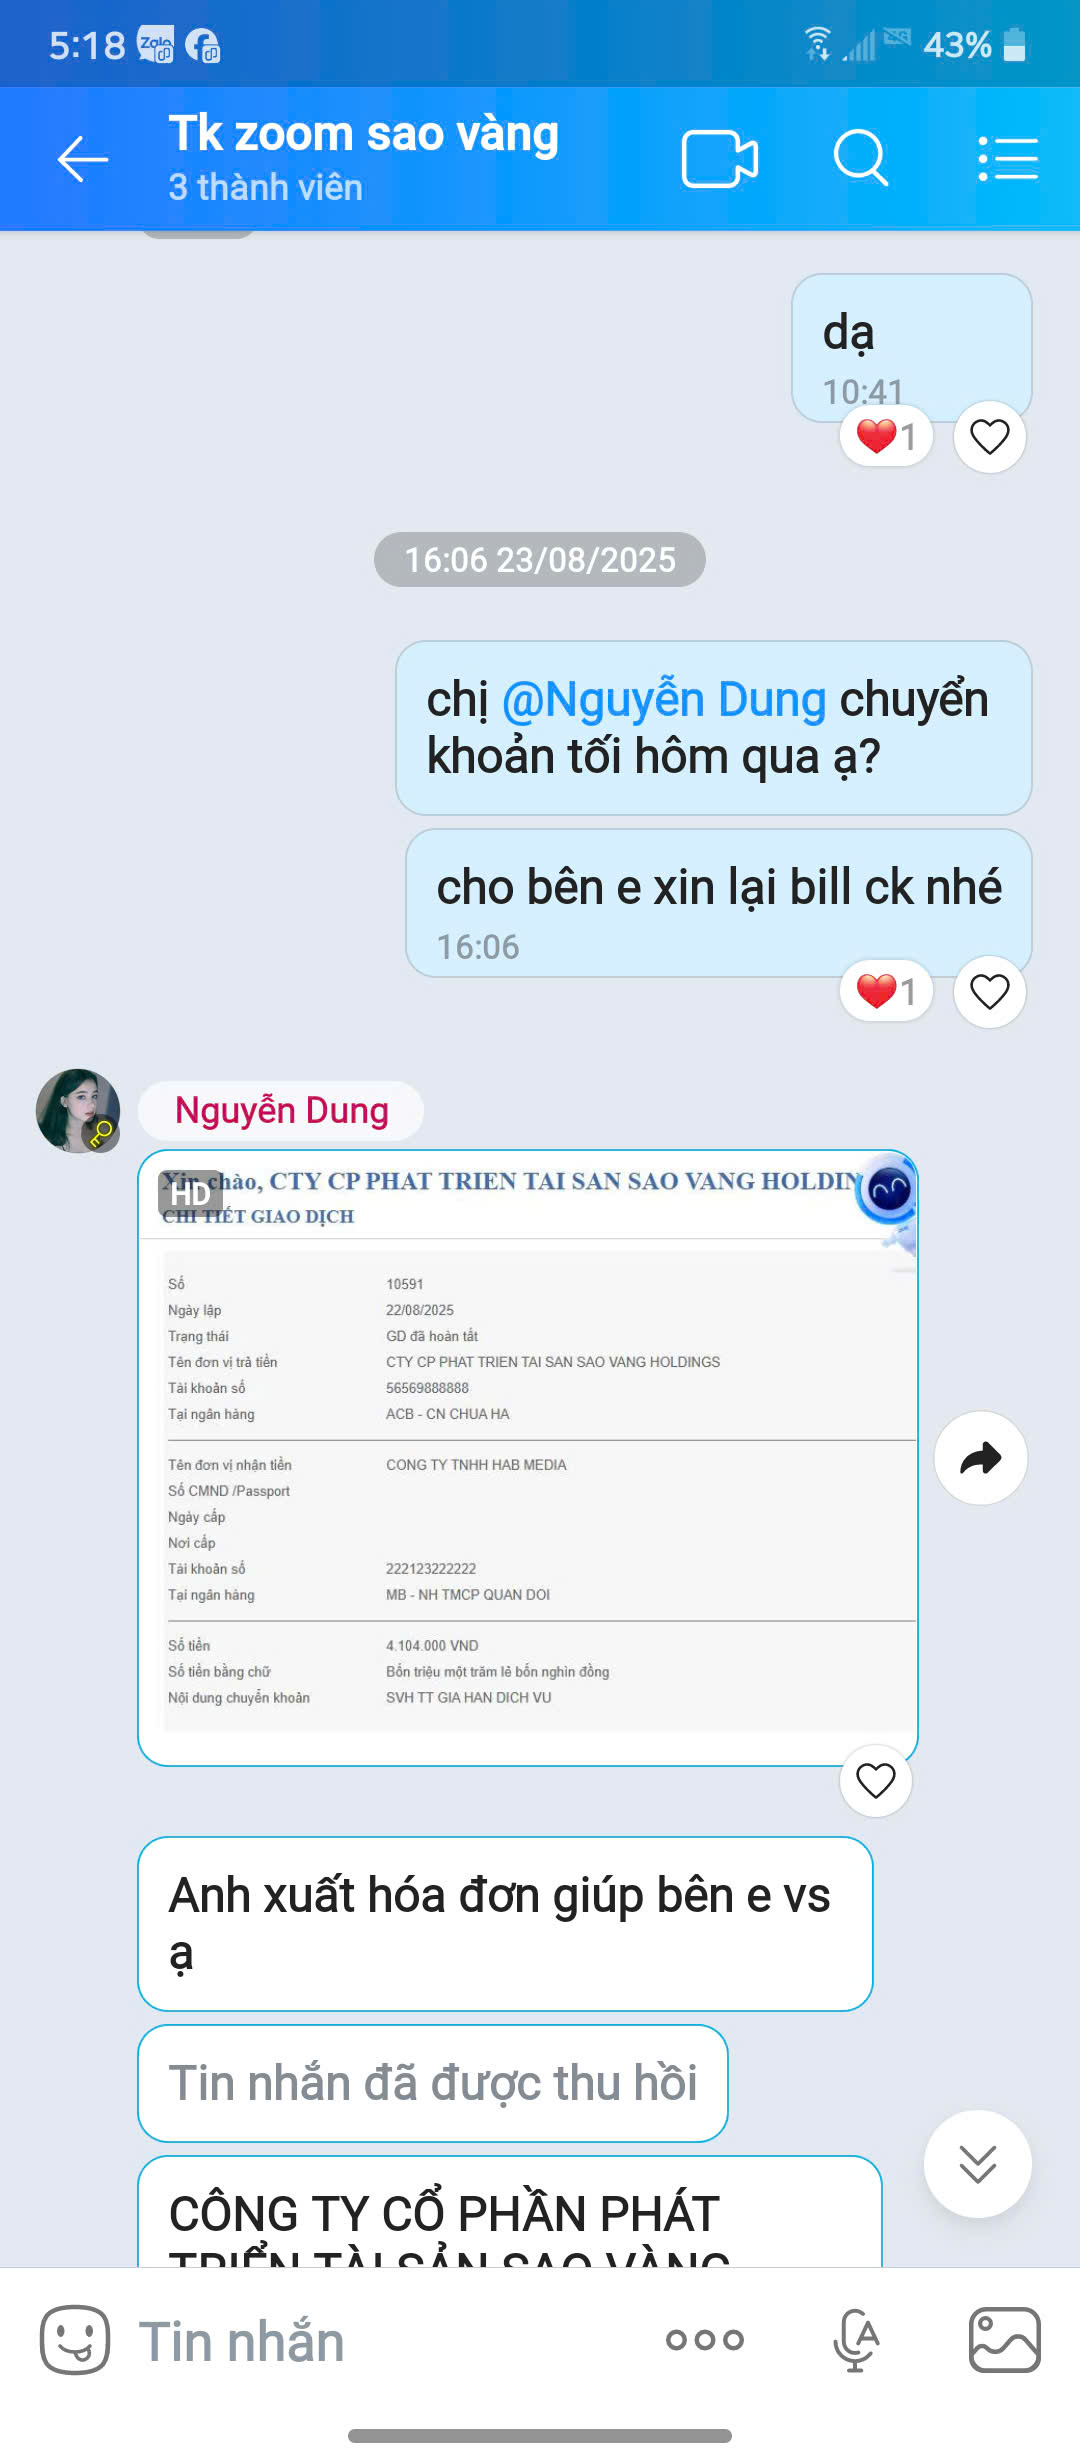The image size is (1080, 2460).
Task: Open the conversation options menu
Action: pyautogui.click(x=1007, y=159)
